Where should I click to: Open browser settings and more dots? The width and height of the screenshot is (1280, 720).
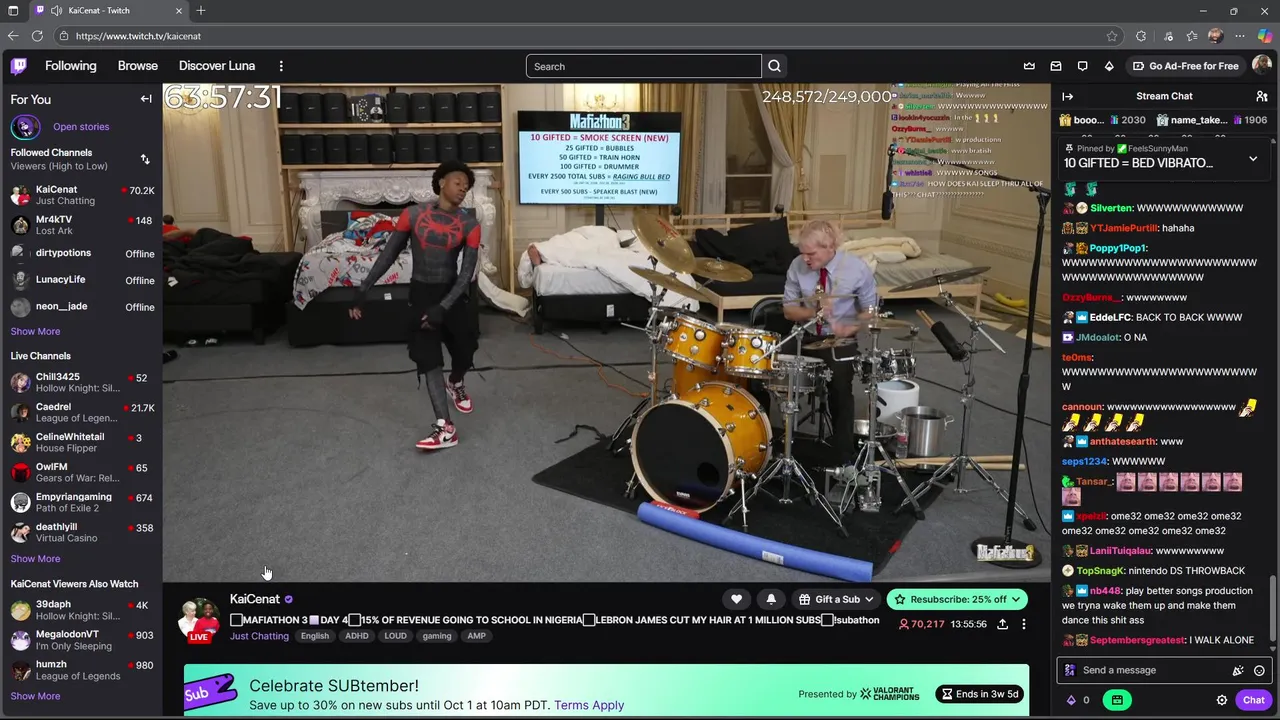(x=1240, y=36)
